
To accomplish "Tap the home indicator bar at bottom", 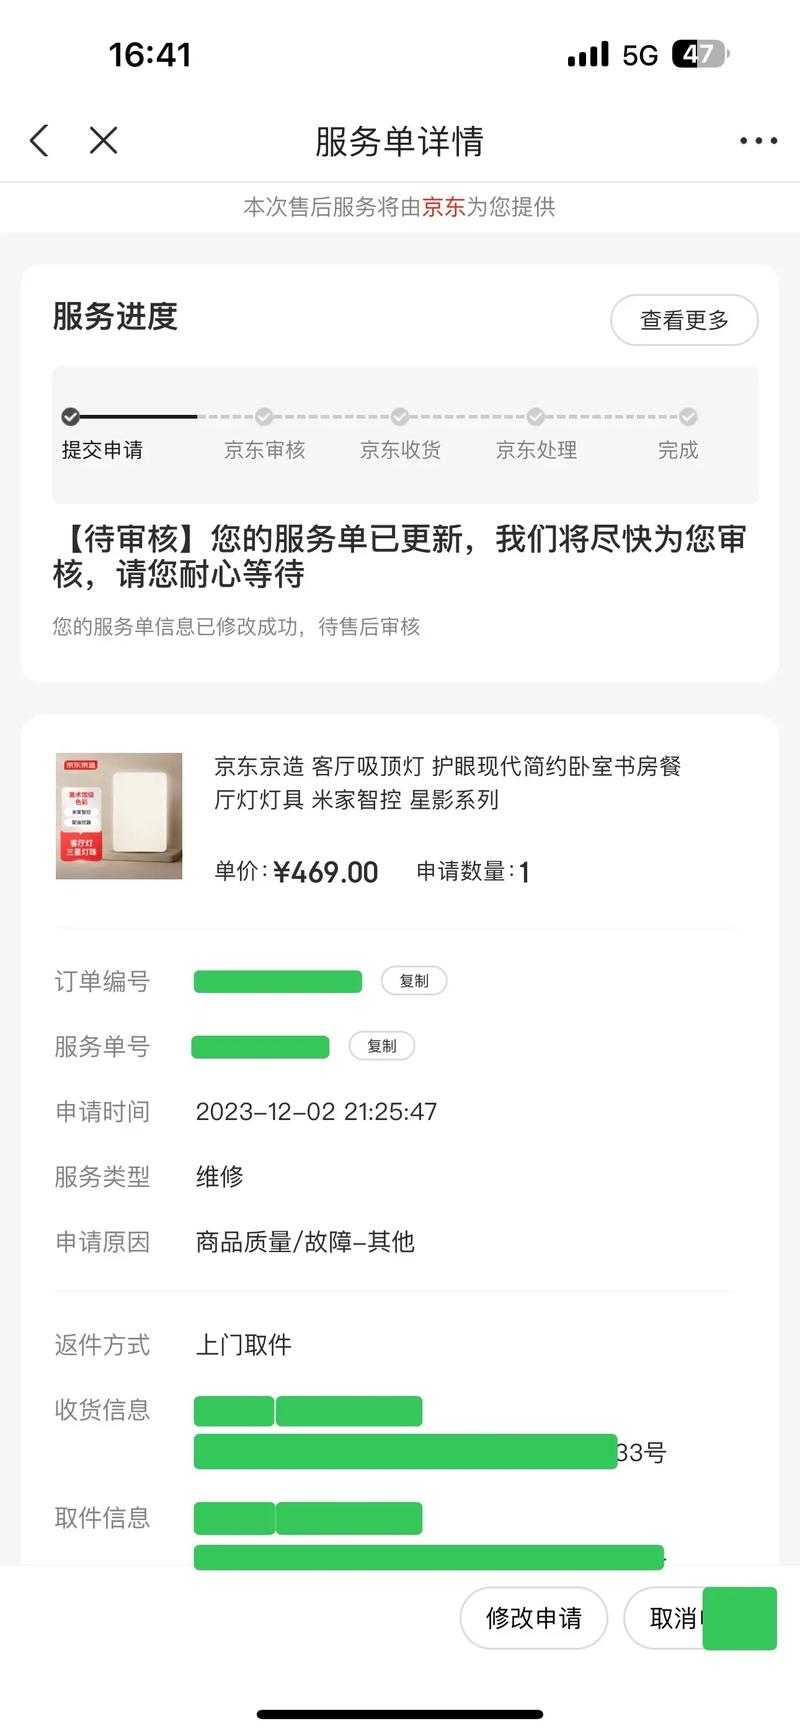I will tap(400, 1712).
